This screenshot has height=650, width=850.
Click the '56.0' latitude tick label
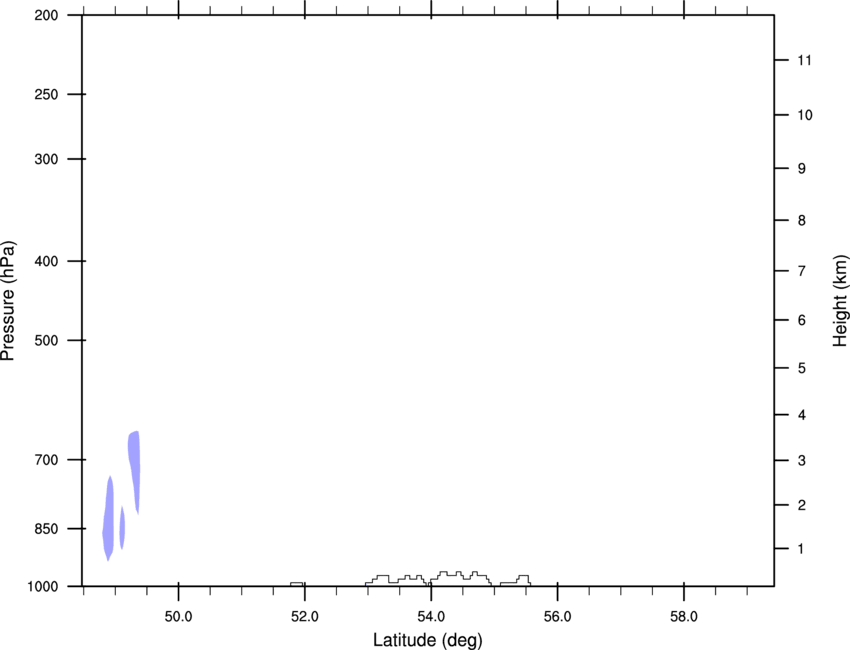[x=557, y=616]
